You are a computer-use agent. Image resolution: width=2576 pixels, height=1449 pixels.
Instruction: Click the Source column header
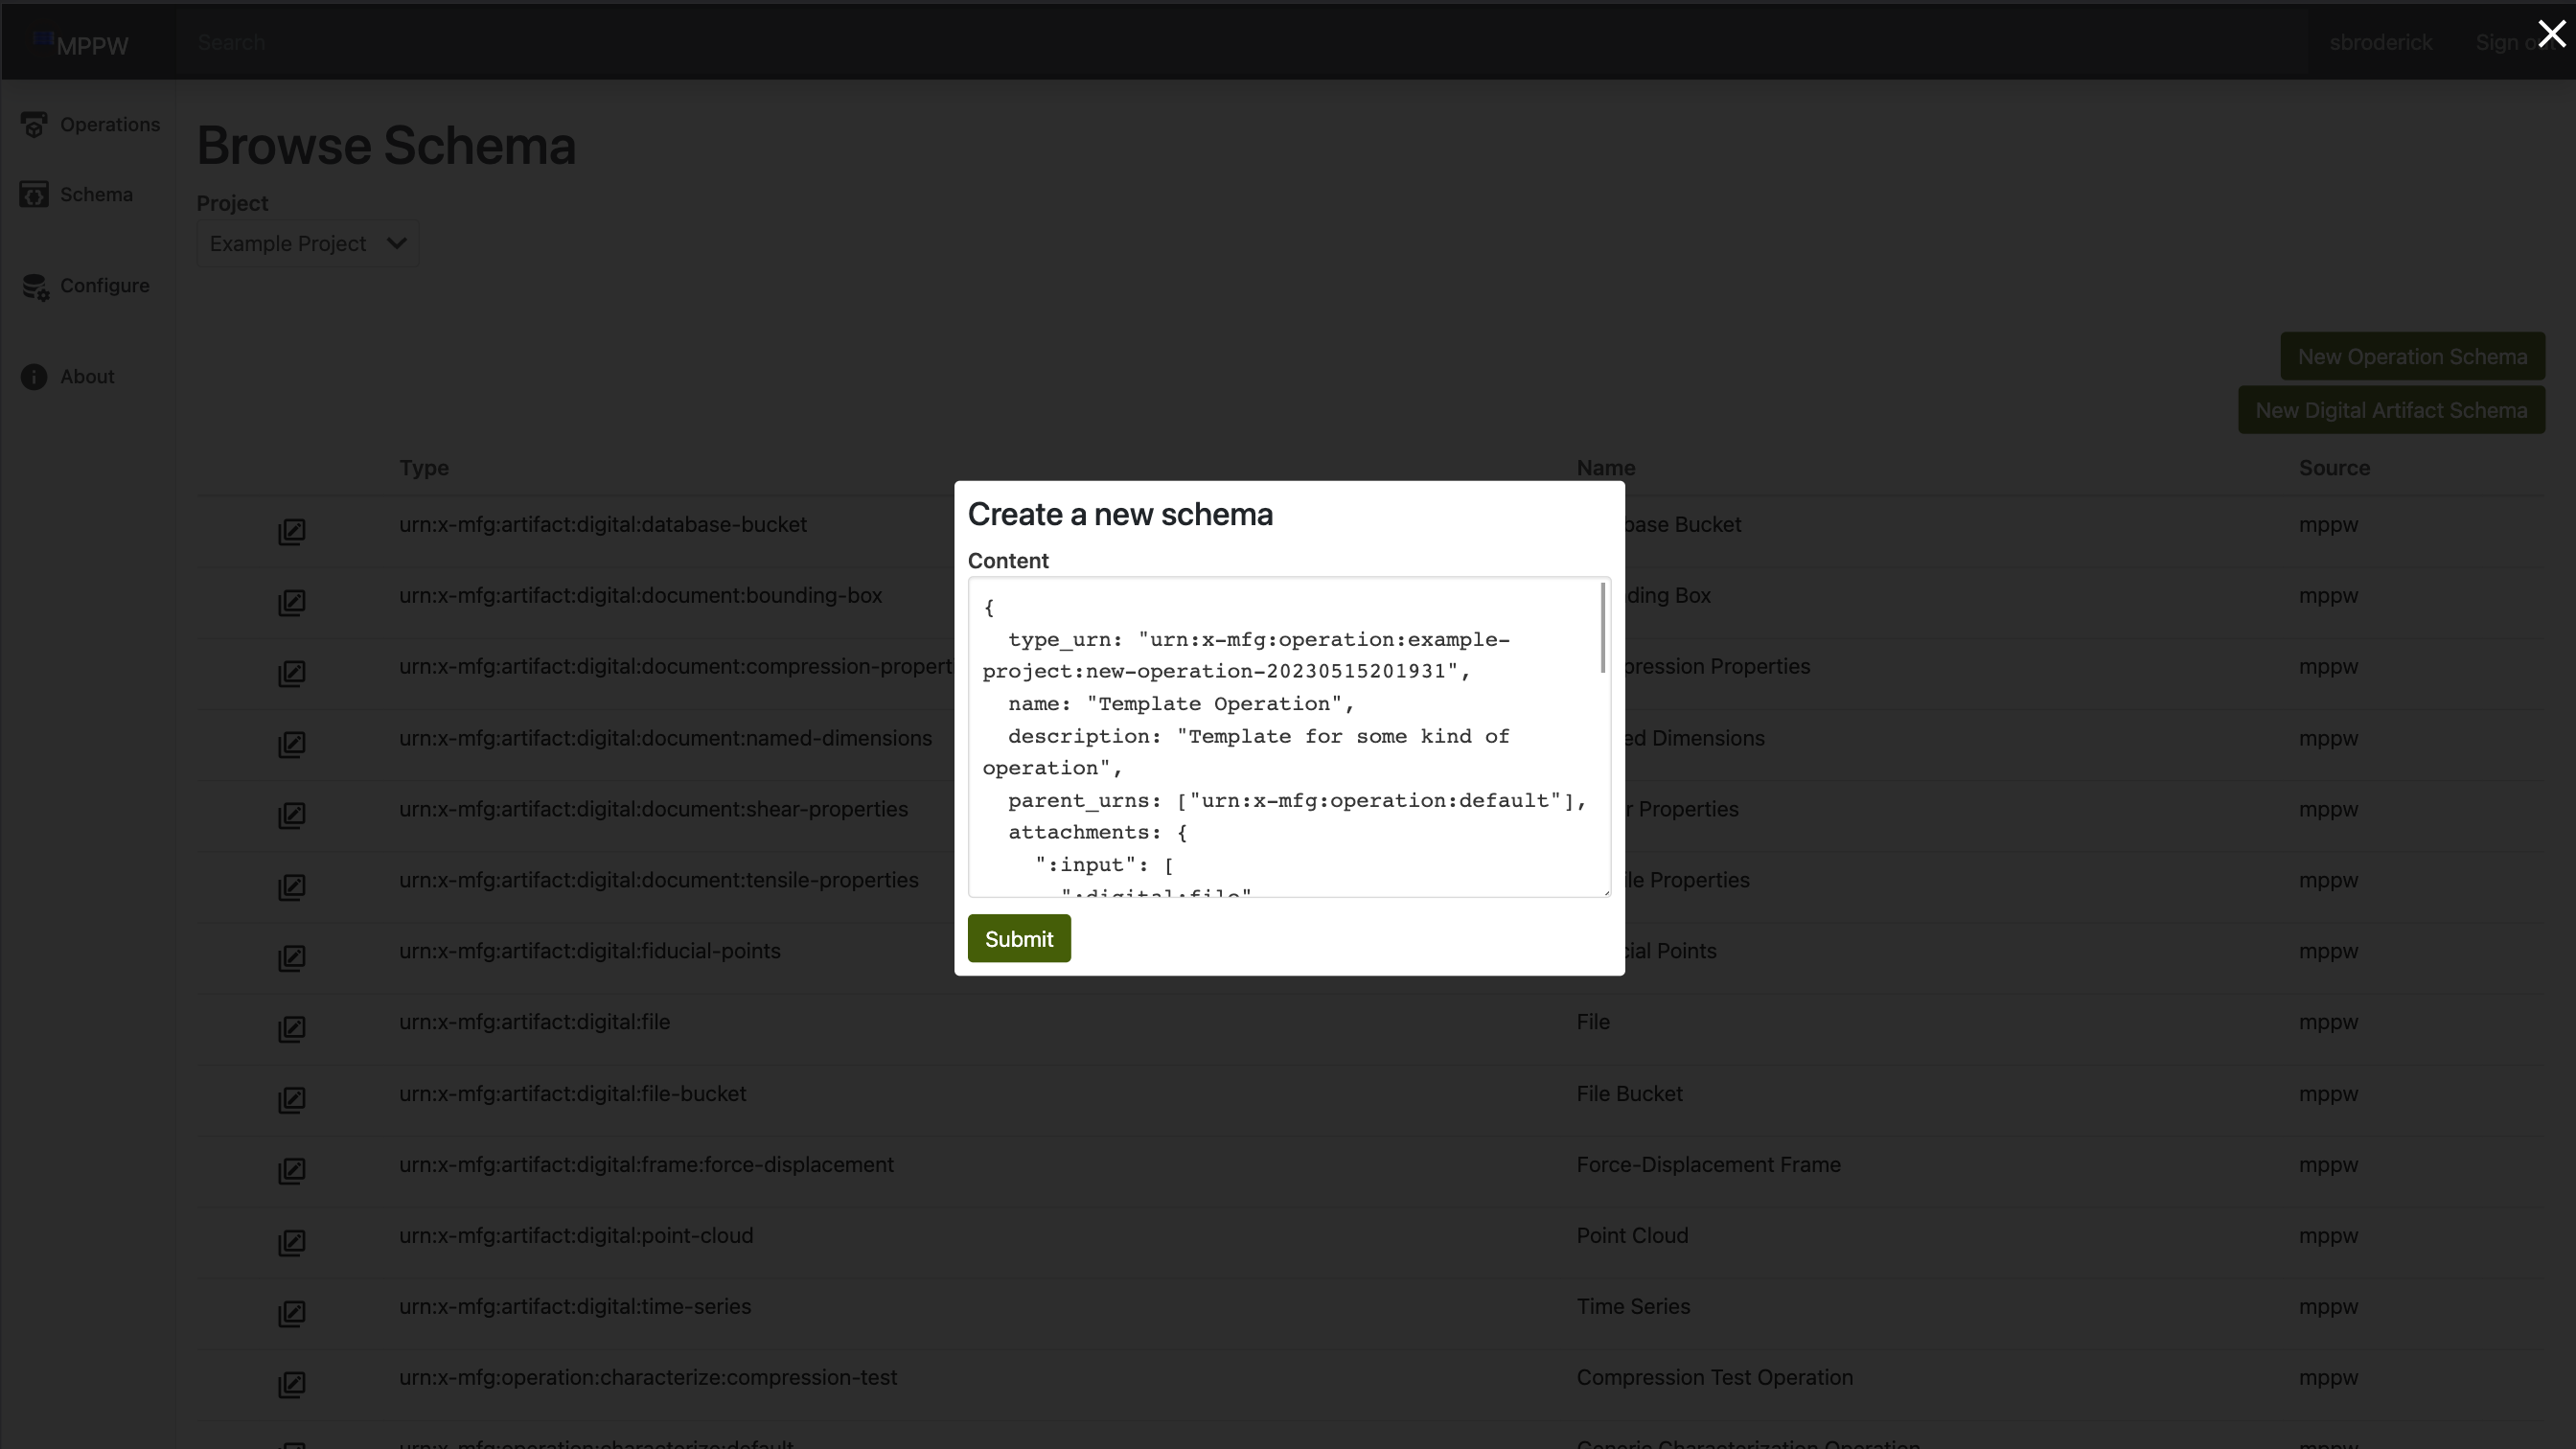click(x=2334, y=468)
